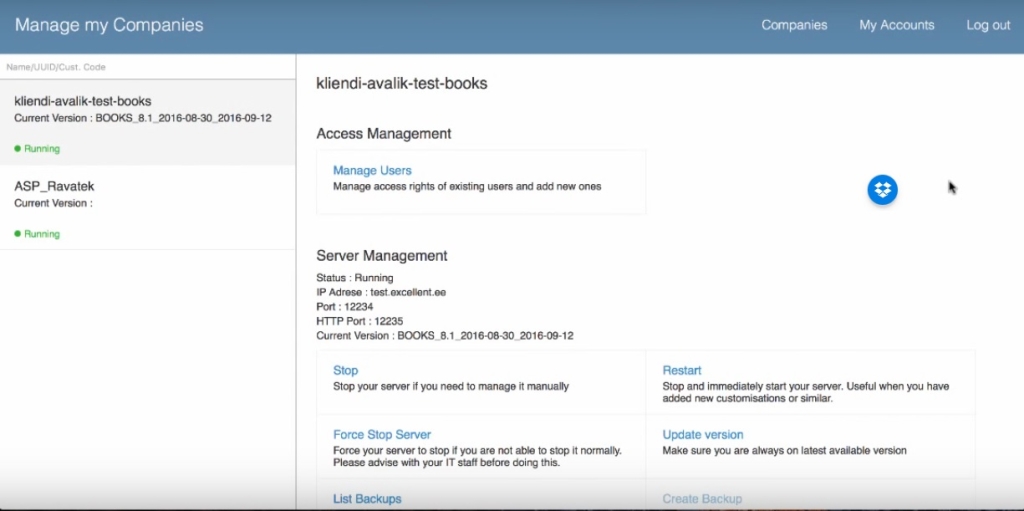
Task: Focus the Name/UUID/Cust. Code search field
Action: (148, 67)
